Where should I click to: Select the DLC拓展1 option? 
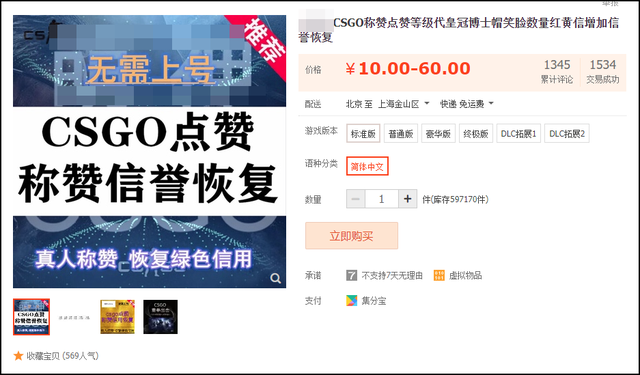[519, 133]
